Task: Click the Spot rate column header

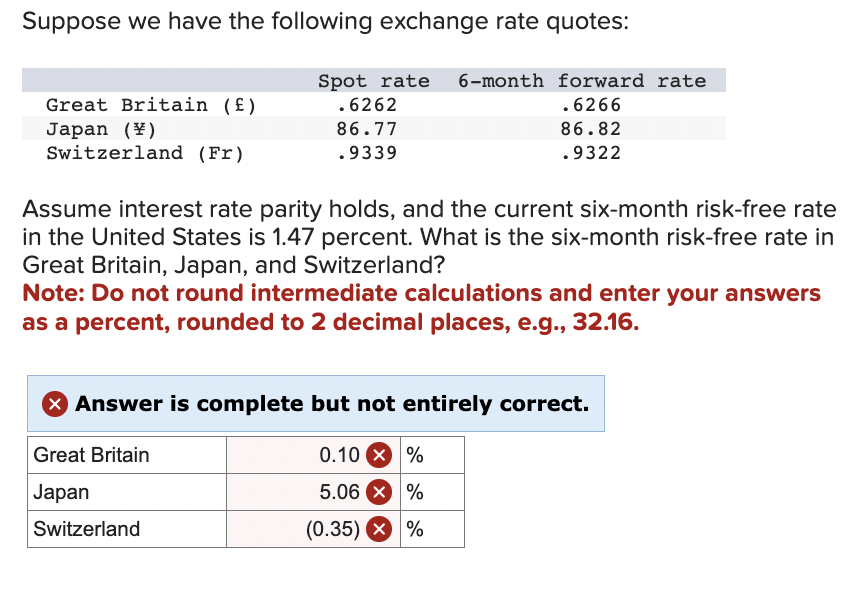Action: (x=374, y=80)
